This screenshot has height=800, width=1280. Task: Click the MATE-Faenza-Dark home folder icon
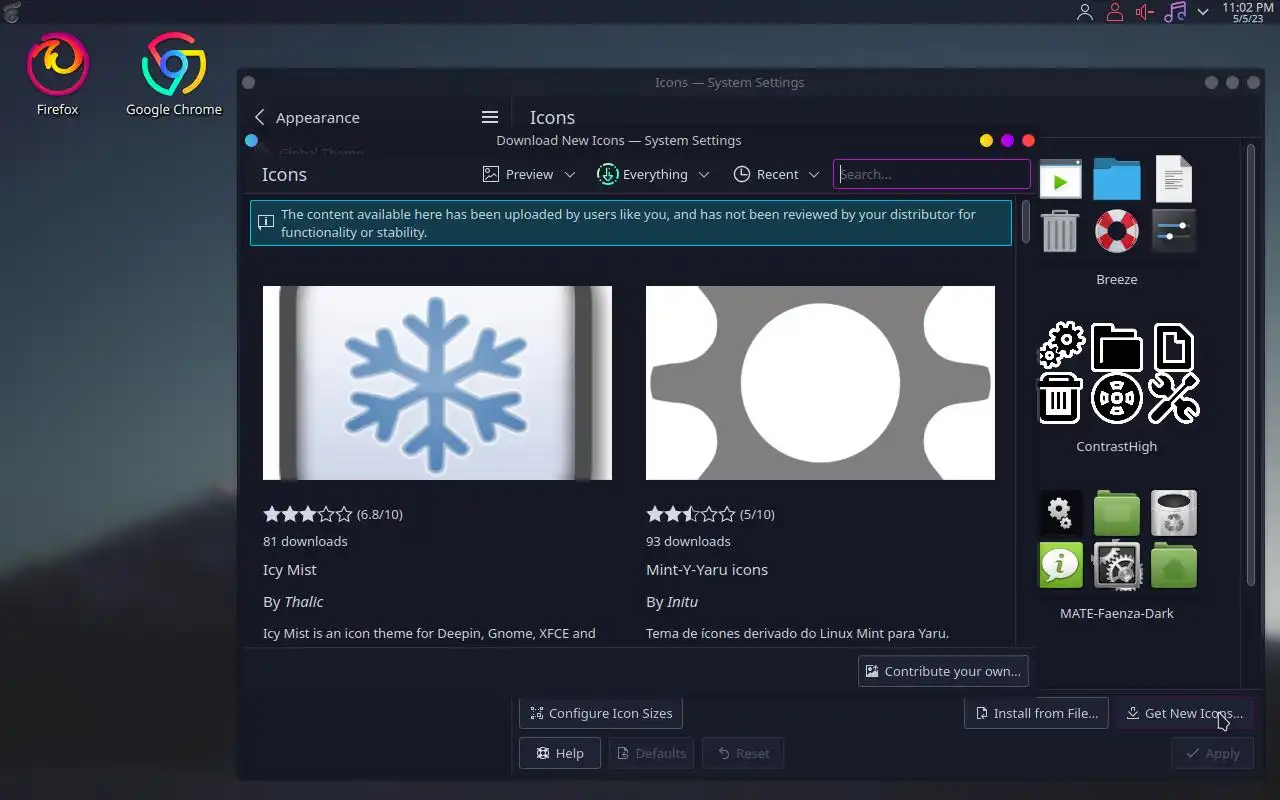click(1174, 565)
